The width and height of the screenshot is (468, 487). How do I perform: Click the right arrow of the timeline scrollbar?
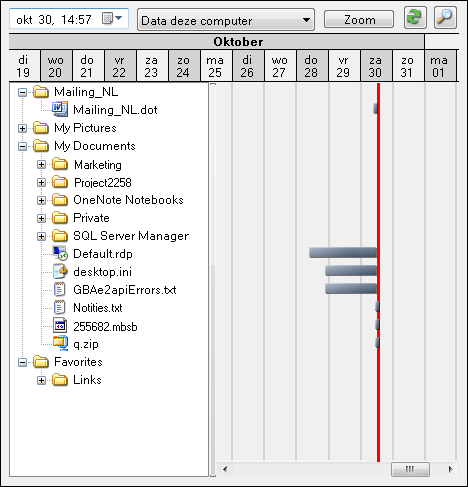(x=451, y=469)
